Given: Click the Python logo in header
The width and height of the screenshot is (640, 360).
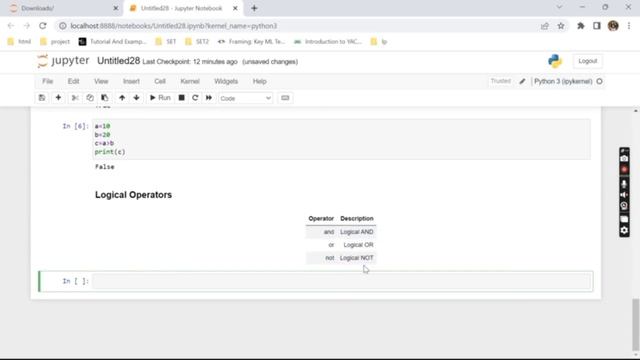Looking at the screenshot, I should pyautogui.click(x=555, y=61).
